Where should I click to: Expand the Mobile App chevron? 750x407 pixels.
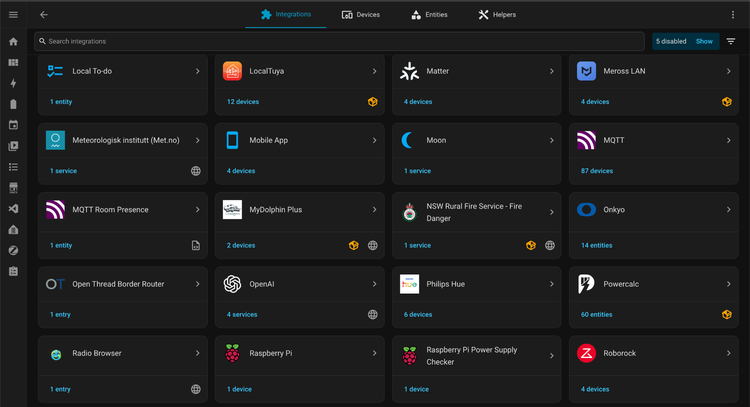pyautogui.click(x=375, y=140)
